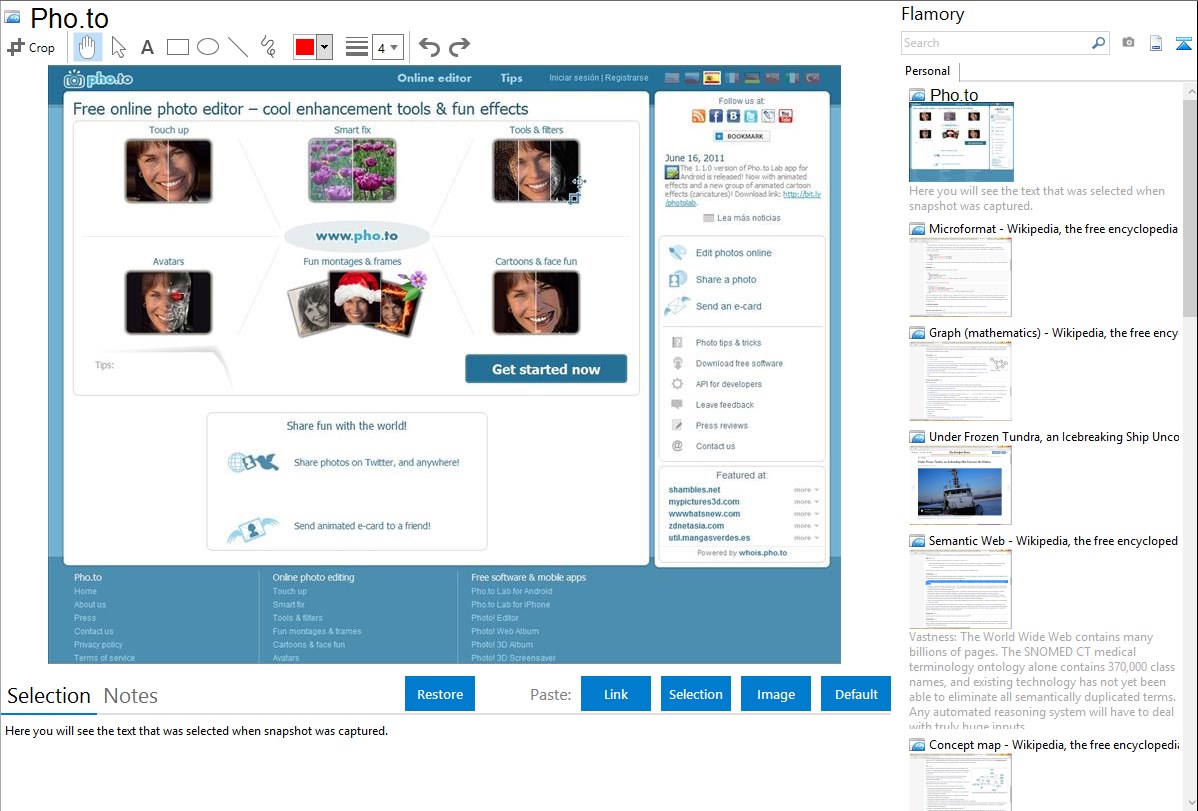This screenshot has height=811, width=1198.
Task: Pick the ellipse drawing tool
Action: click(x=208, y=47)
